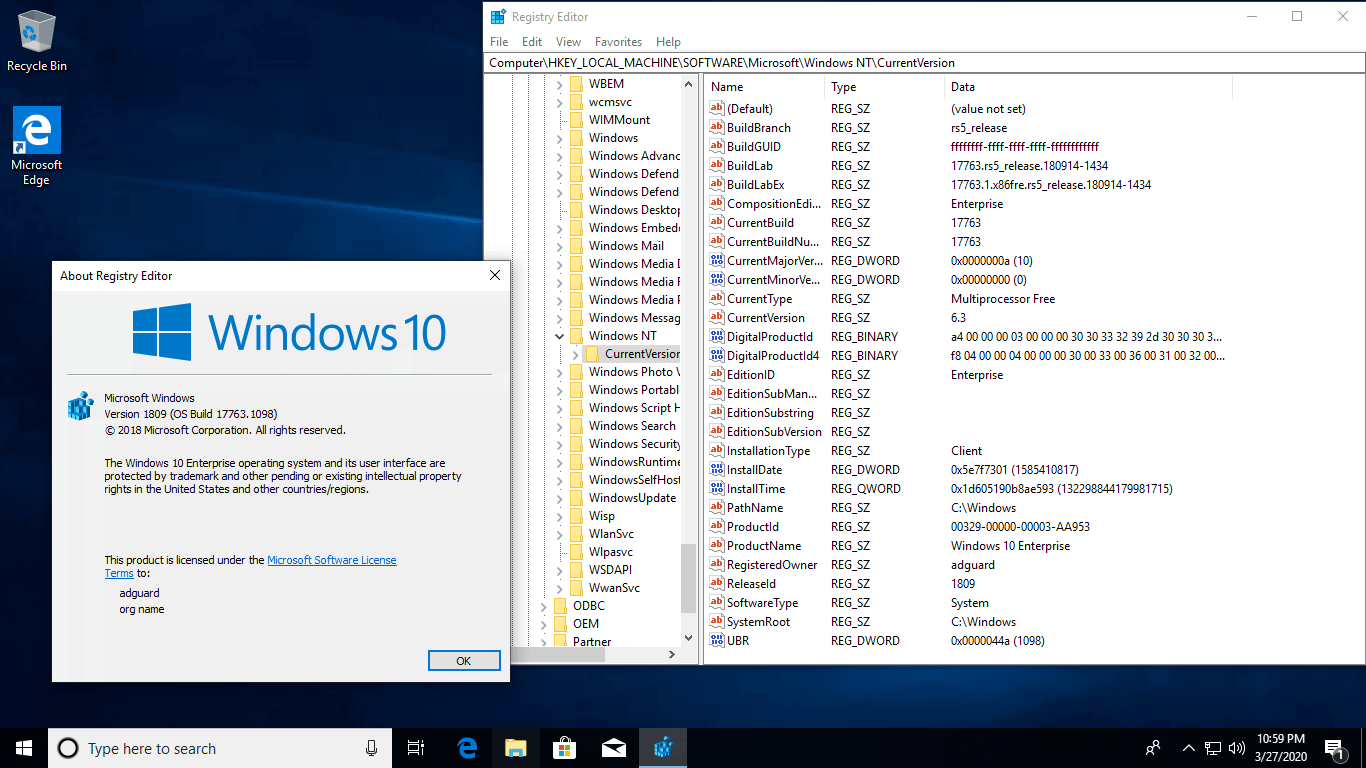Click the Name column header
The width and height of the screenshot is (1366, 768).
[x=765, y=87]
